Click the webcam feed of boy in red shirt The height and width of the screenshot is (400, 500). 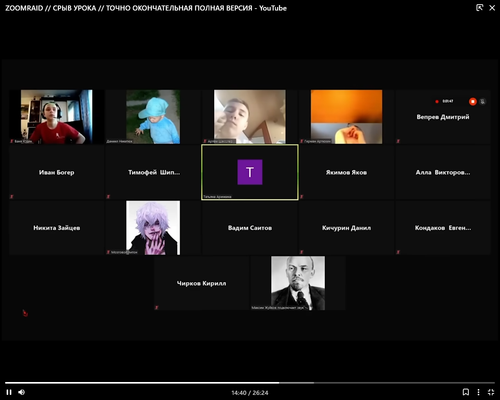[x=57, y=117]
